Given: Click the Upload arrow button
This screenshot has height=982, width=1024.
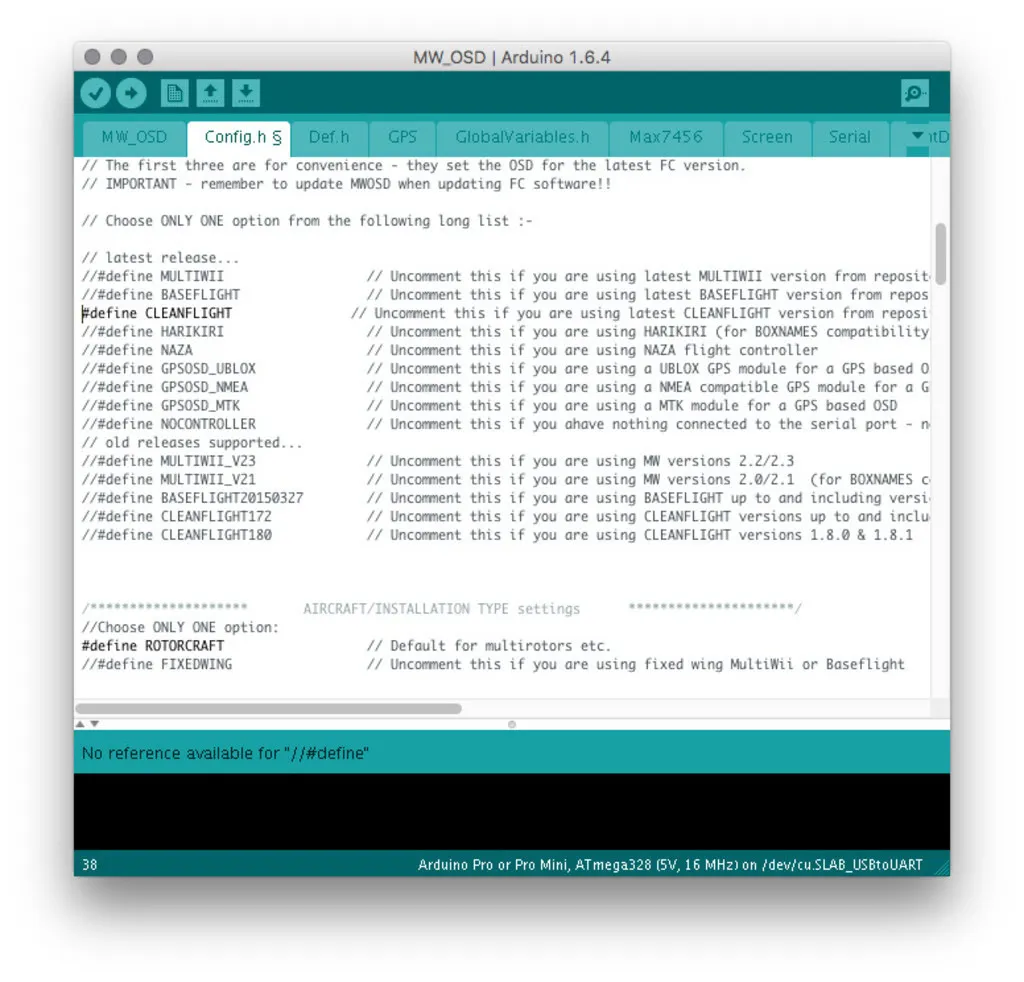Looking at the screenshot, I should [131, 94].
